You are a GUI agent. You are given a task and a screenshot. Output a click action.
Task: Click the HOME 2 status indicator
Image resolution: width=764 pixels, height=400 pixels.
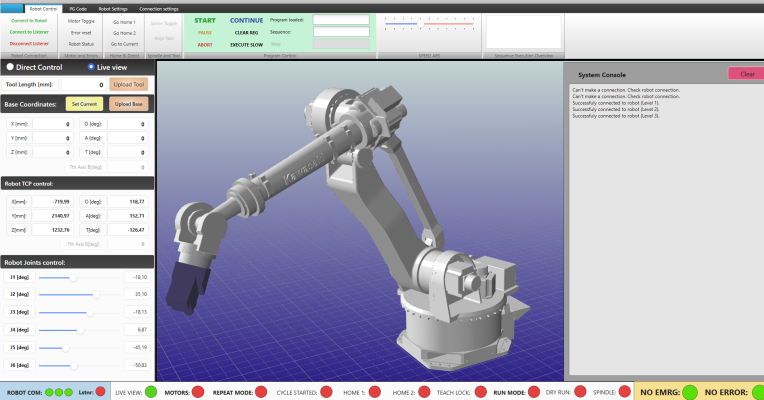[x=424, y=392]
